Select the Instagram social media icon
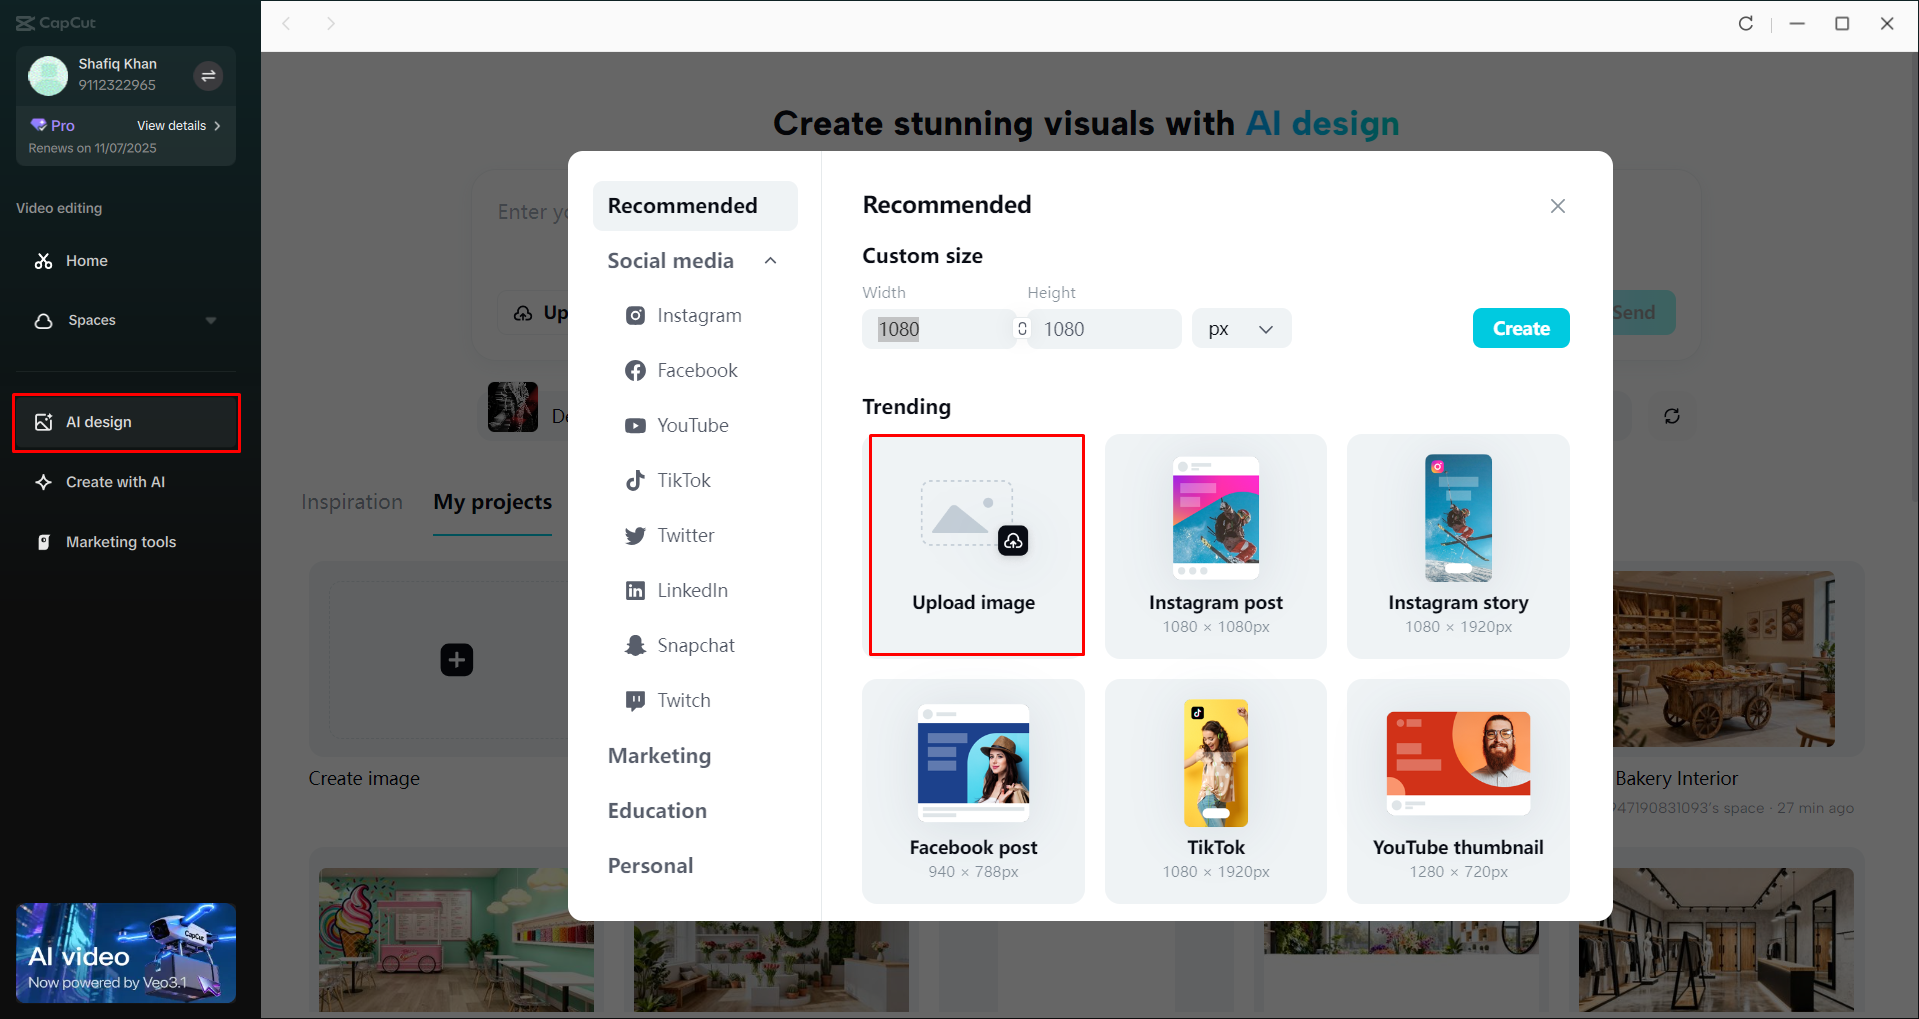The width and height of the screenshot is (1919, 1019). point(636,315)
